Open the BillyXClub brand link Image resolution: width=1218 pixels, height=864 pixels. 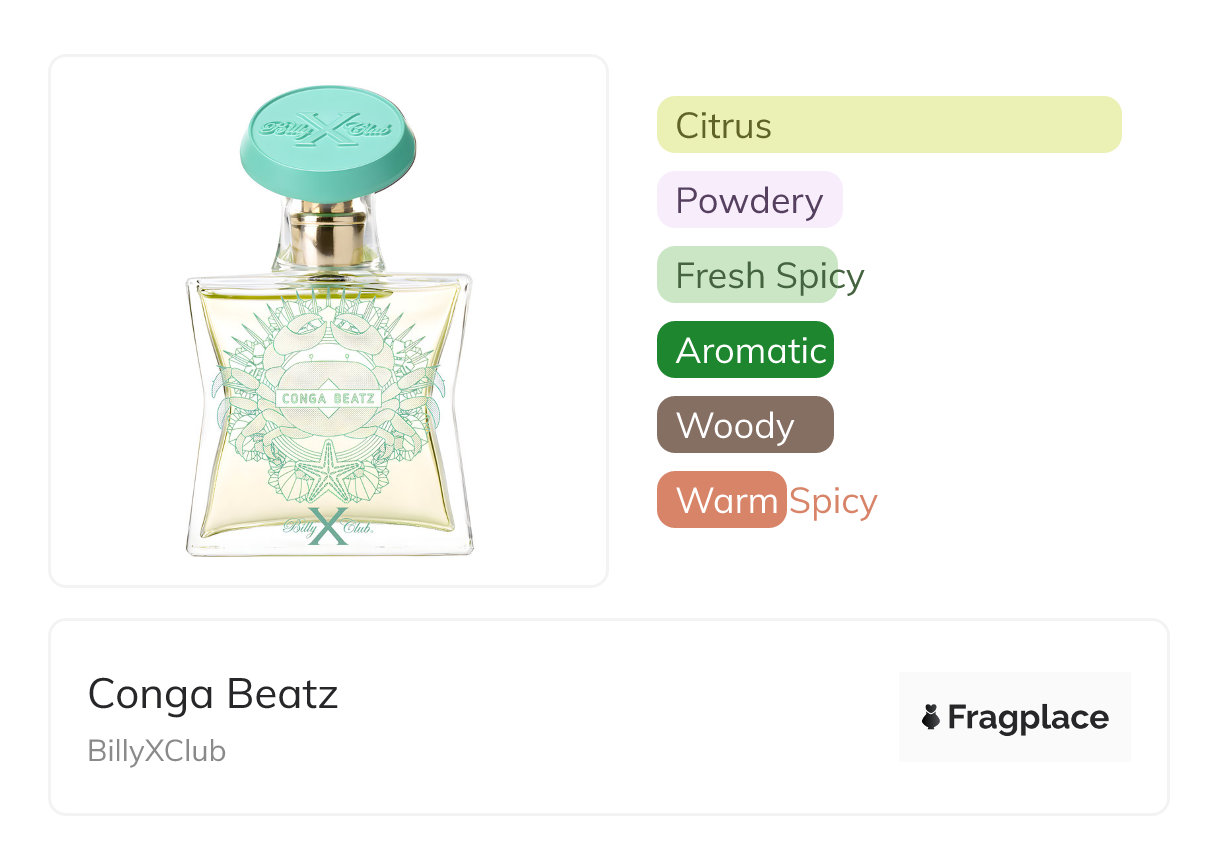point(157,751)
